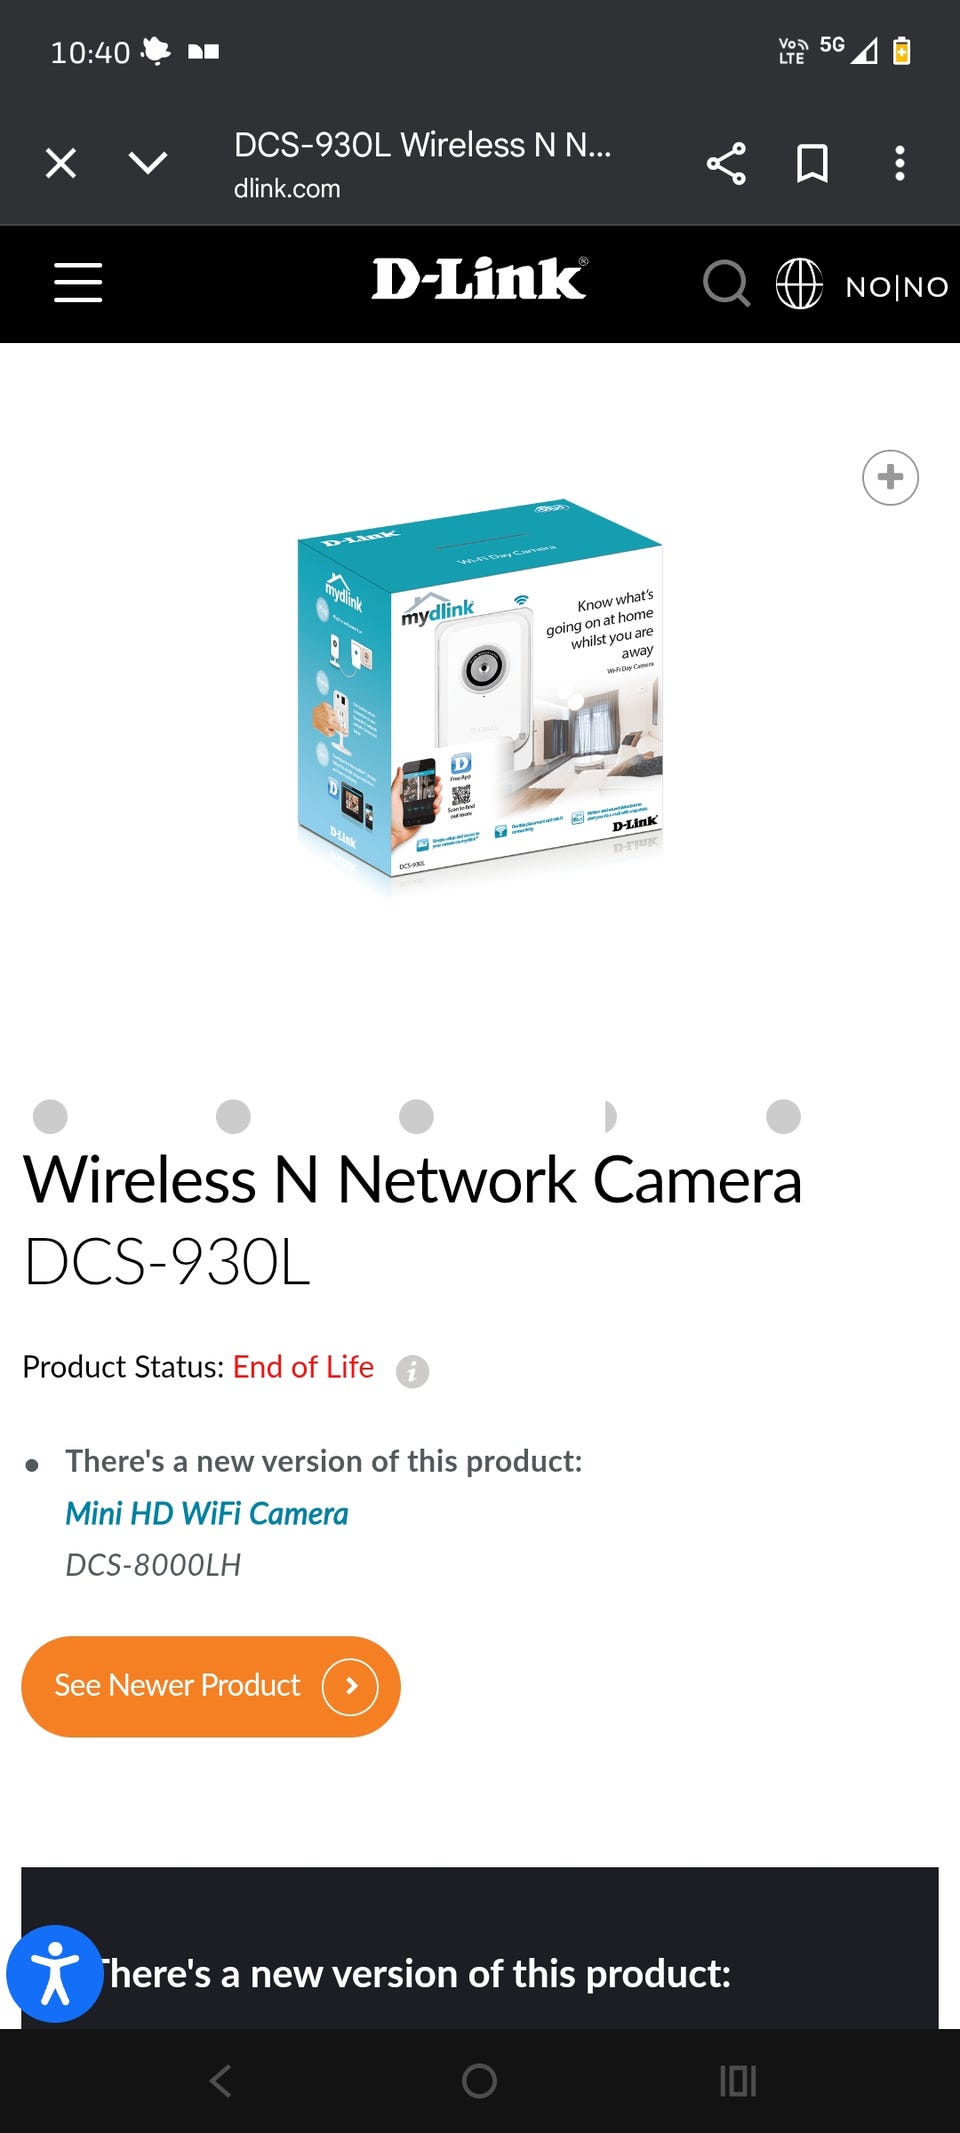The width and height of the screenshot is (960, 2133).
Task: Open the globe region selector
Action: click(x=799, y=283)
